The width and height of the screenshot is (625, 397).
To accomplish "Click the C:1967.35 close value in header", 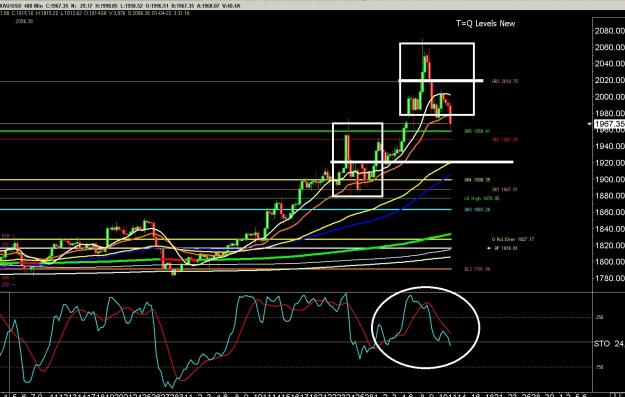I will point(57,6).
